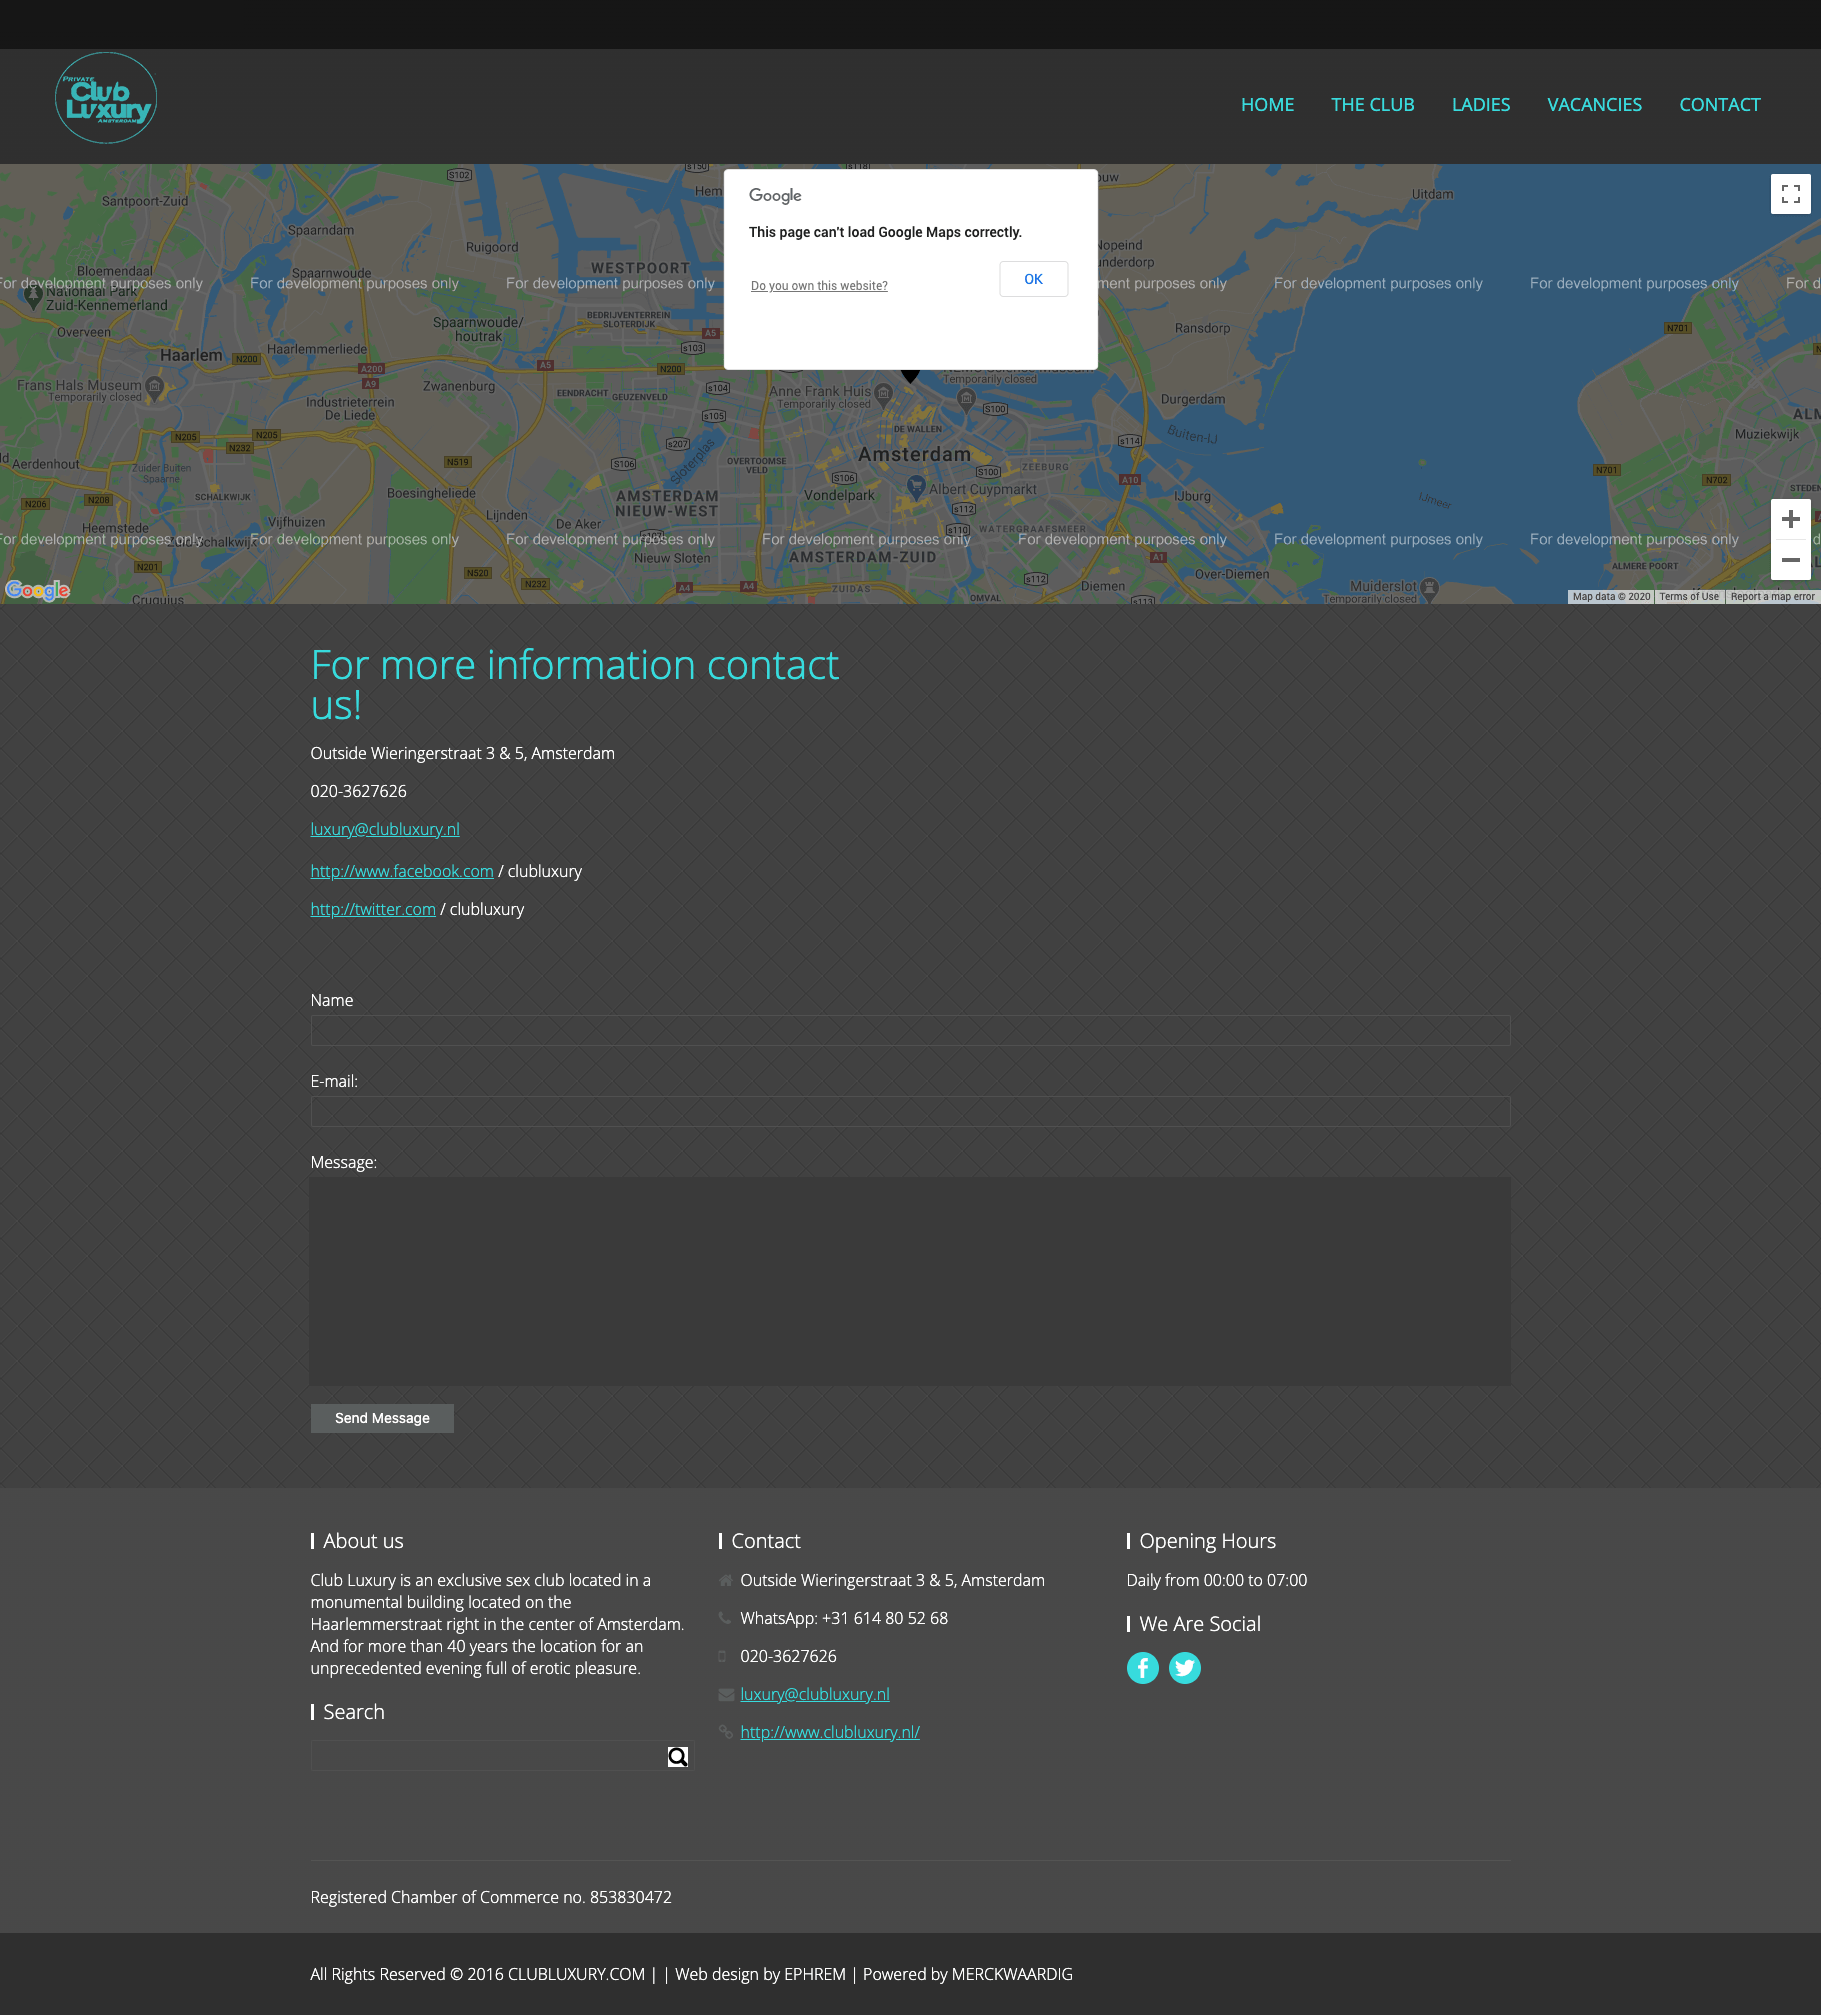Go to THE CLUB page
This screenshot has width=1821, height=2015.
[x=1372, y=105]
